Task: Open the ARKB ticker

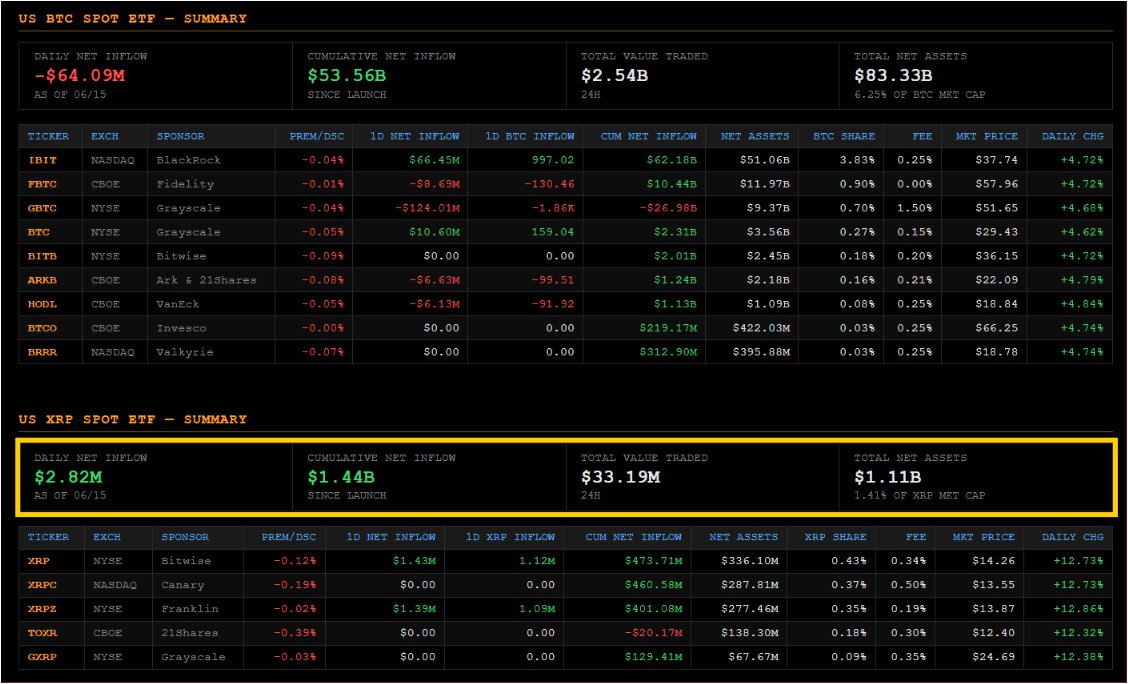Action: coord(42,280)
